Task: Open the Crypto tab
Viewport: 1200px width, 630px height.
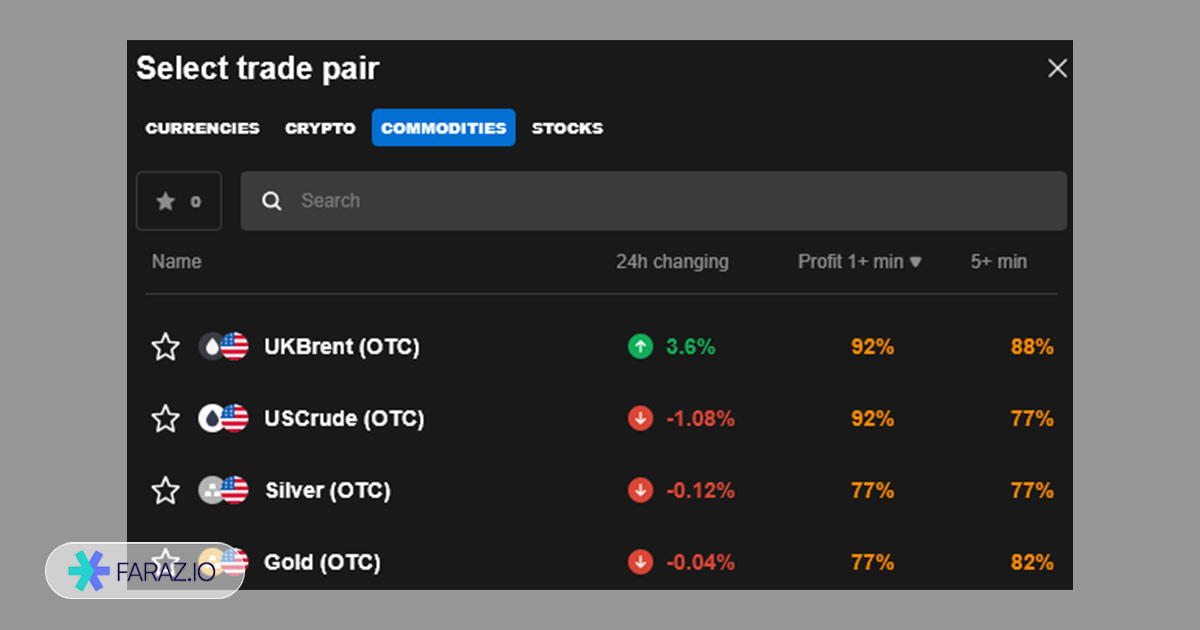Action: pos(320,128)
